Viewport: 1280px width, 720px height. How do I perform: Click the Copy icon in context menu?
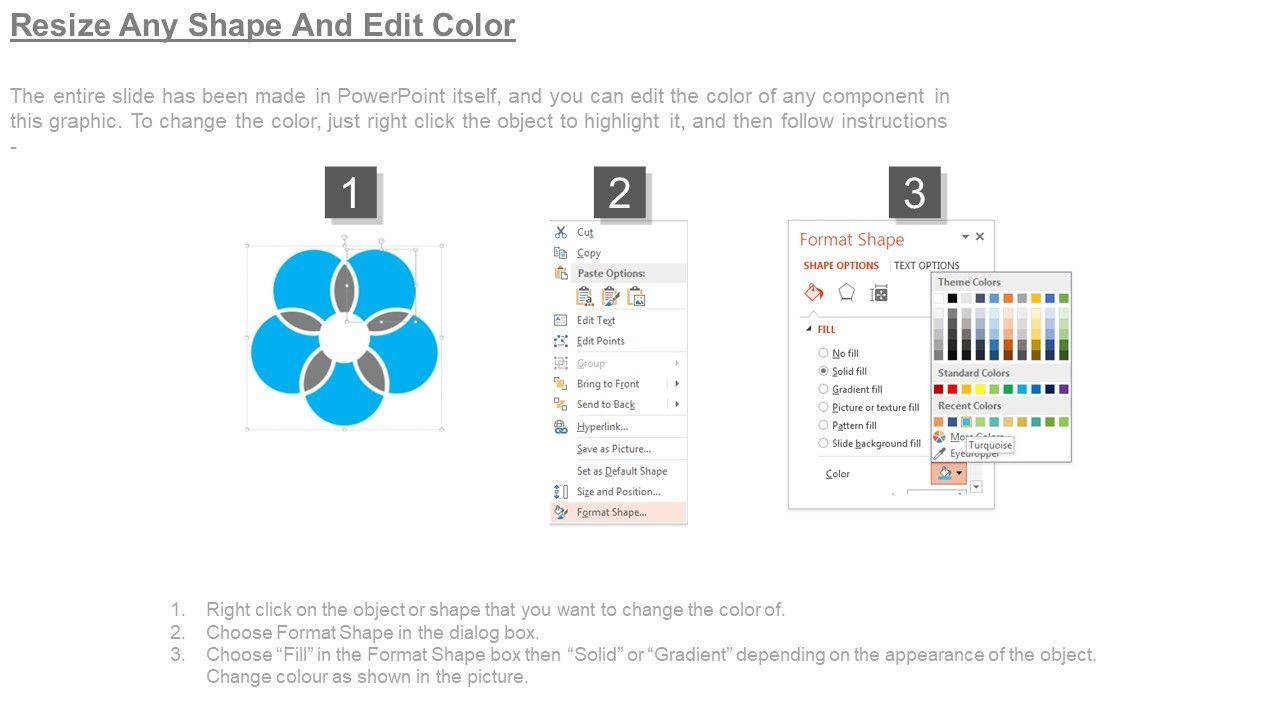coord(561,253)
